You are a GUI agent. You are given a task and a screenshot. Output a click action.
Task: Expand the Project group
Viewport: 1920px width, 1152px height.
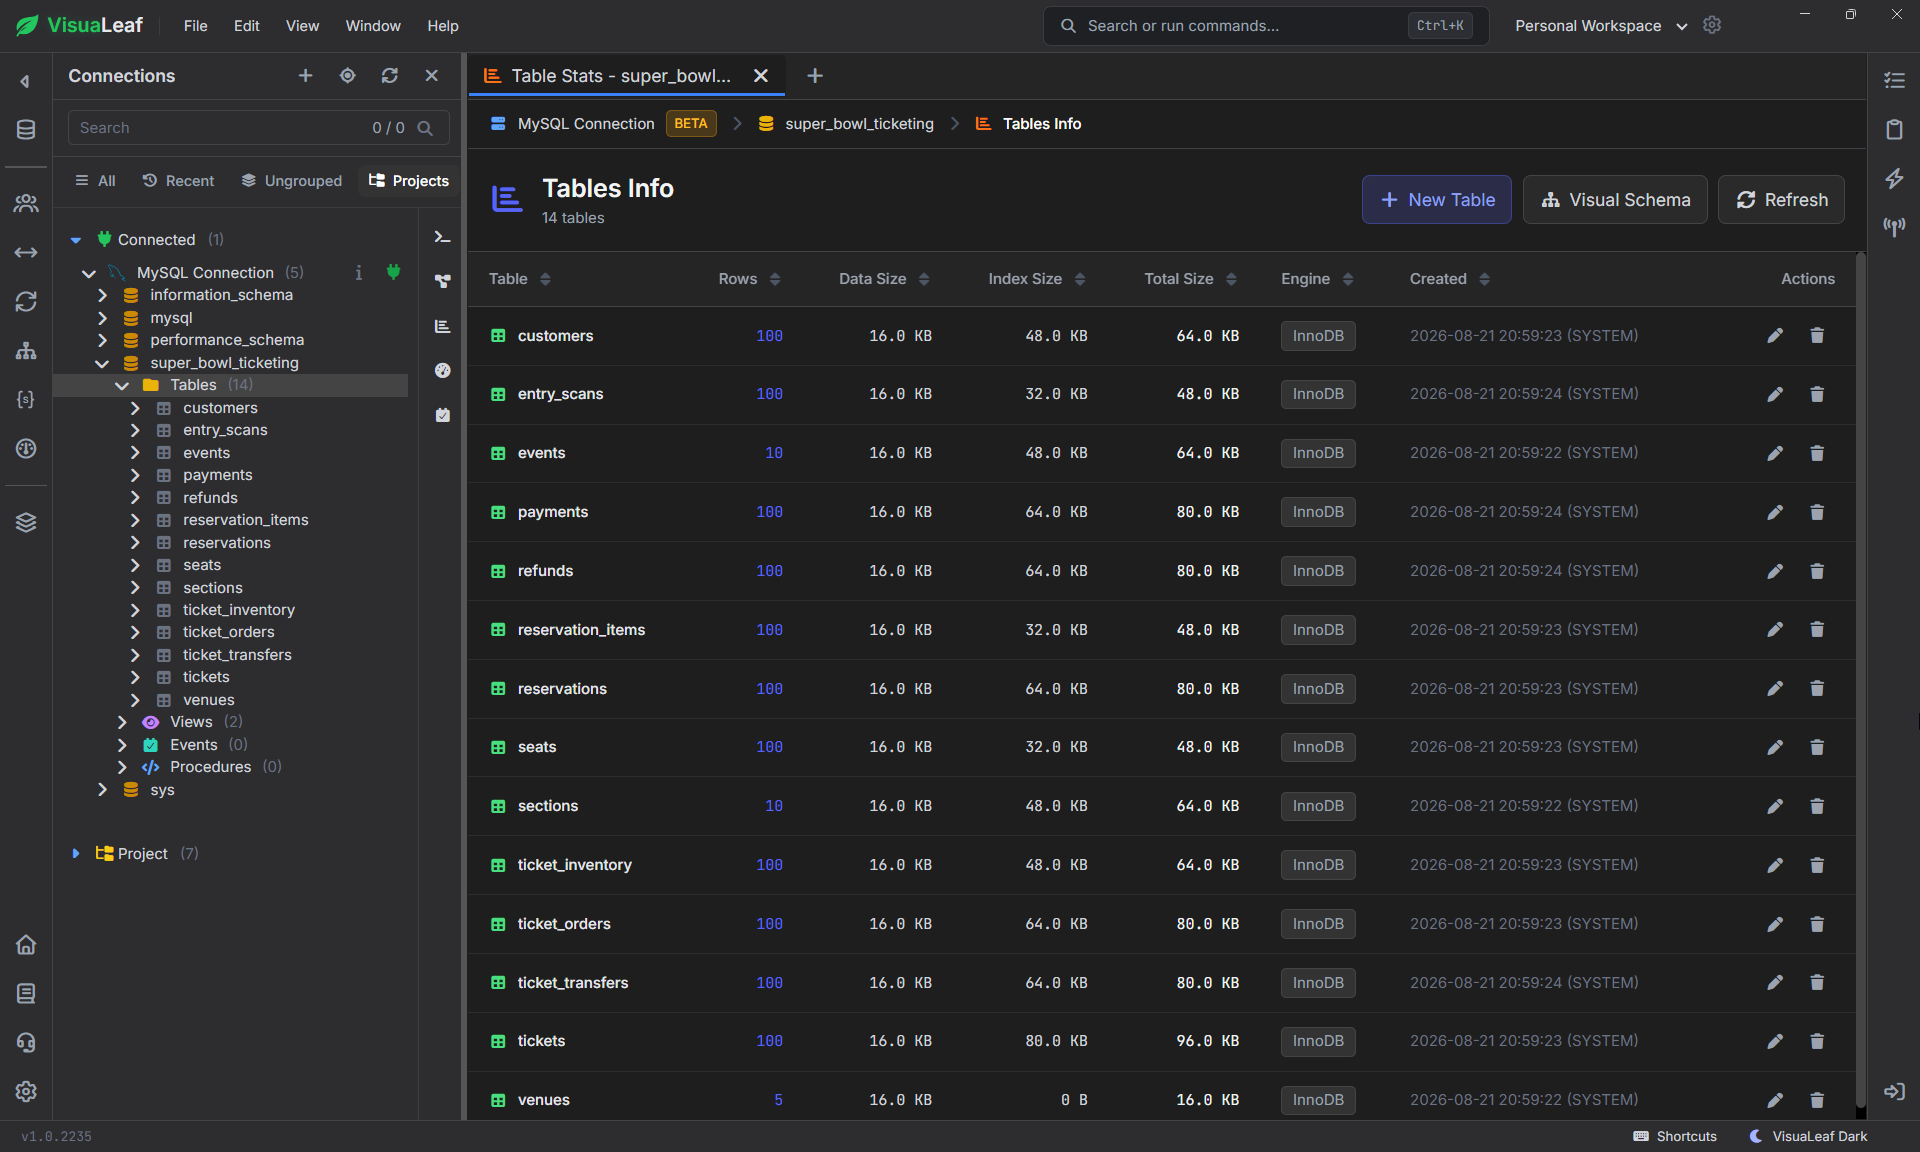76,853
